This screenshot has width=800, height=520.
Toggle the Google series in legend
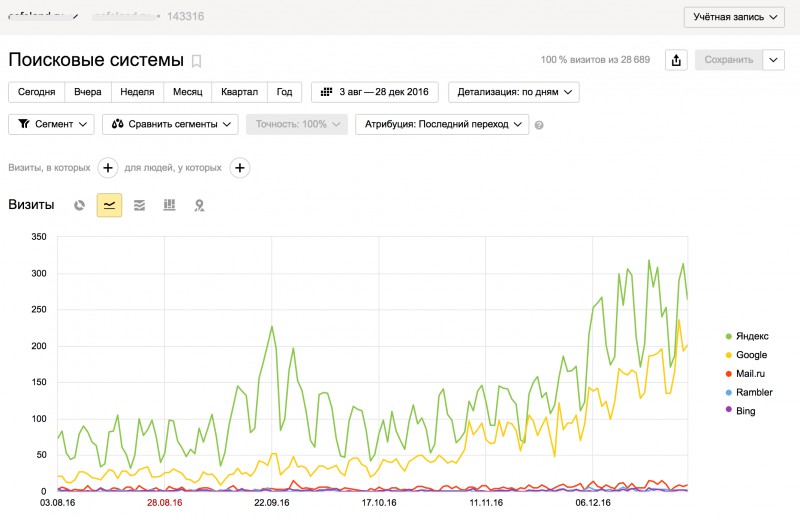coord(746,355)
